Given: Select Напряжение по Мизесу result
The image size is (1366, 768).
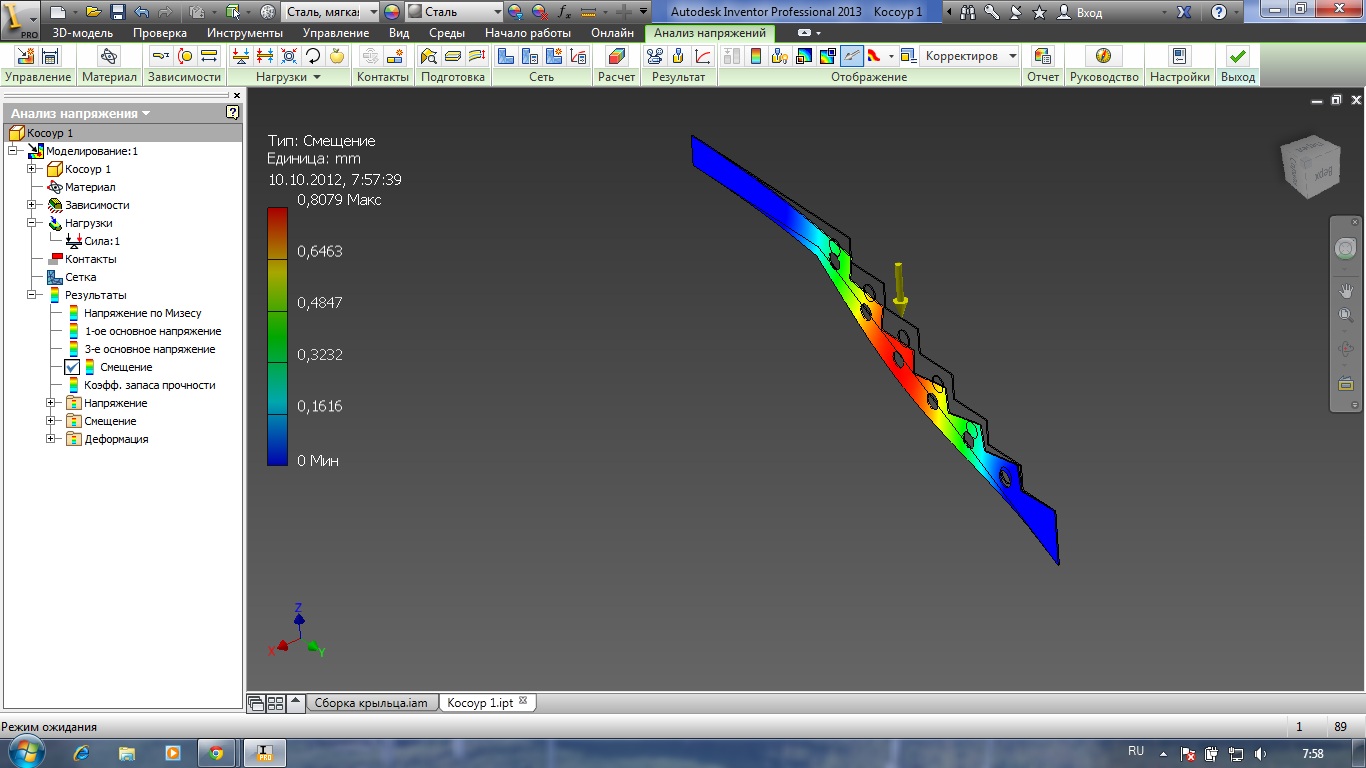Looking at the screenshot, I should point(142,313).
